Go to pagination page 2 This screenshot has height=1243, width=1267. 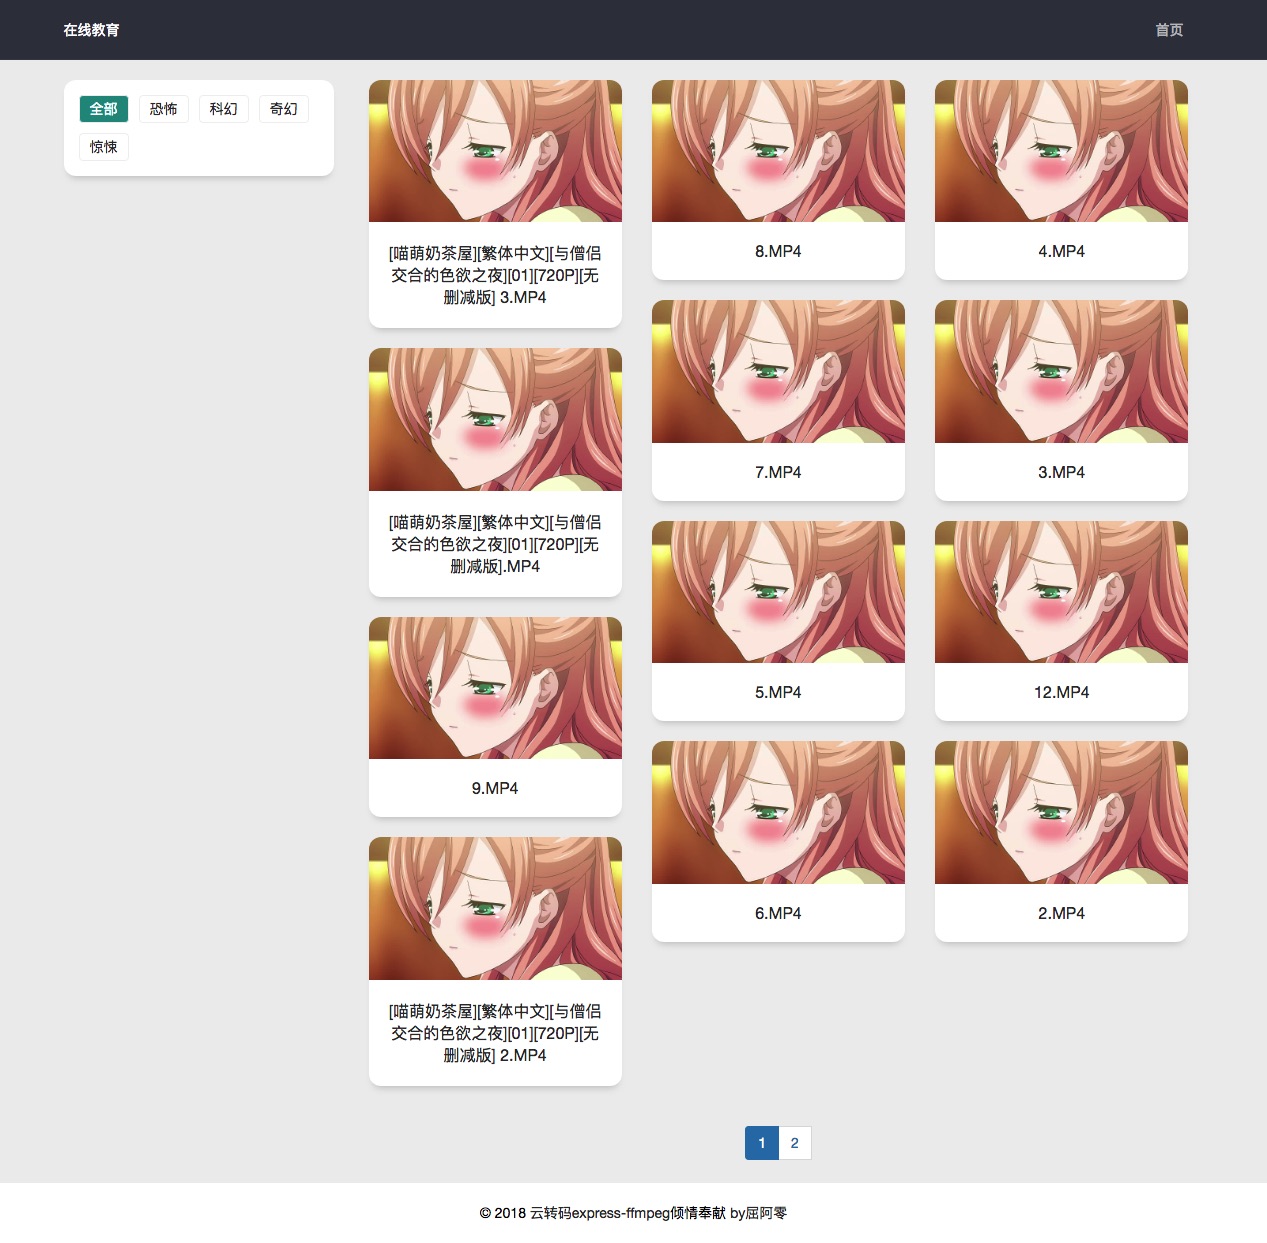click(795, 1143)
